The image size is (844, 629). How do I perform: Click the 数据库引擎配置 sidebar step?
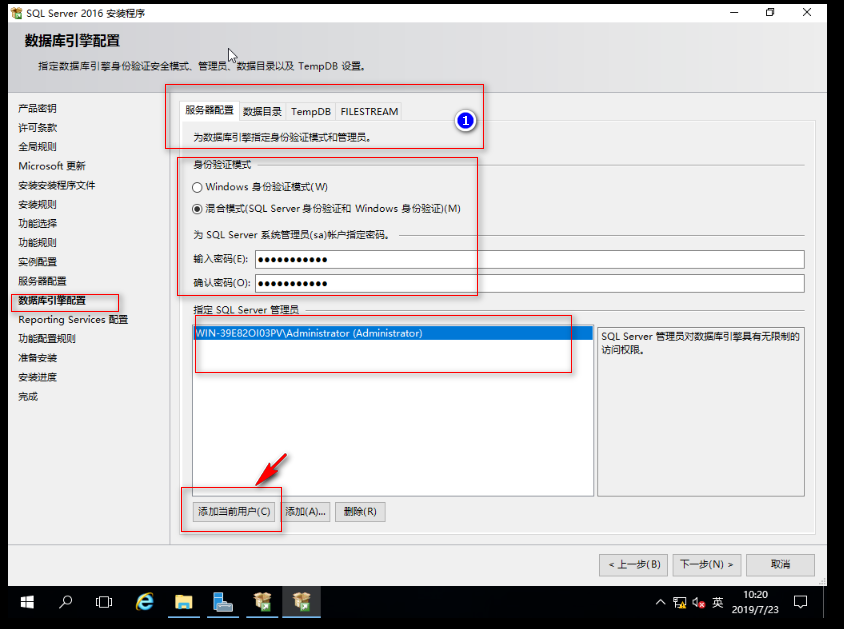(x=52, y=300)
